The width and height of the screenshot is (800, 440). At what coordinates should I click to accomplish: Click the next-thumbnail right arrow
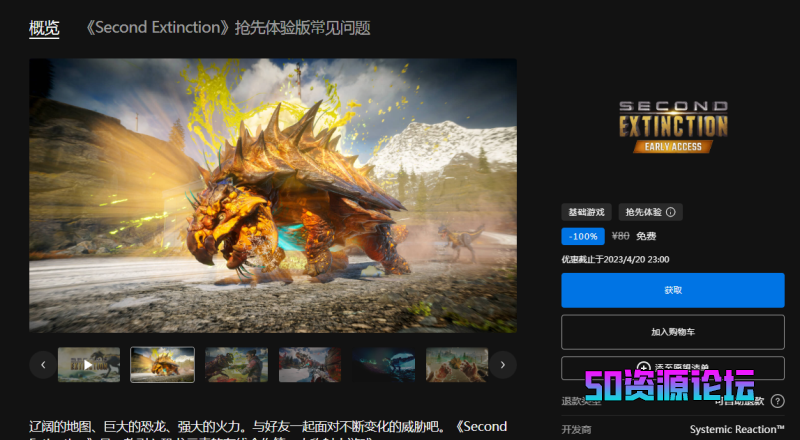point(503,364)
